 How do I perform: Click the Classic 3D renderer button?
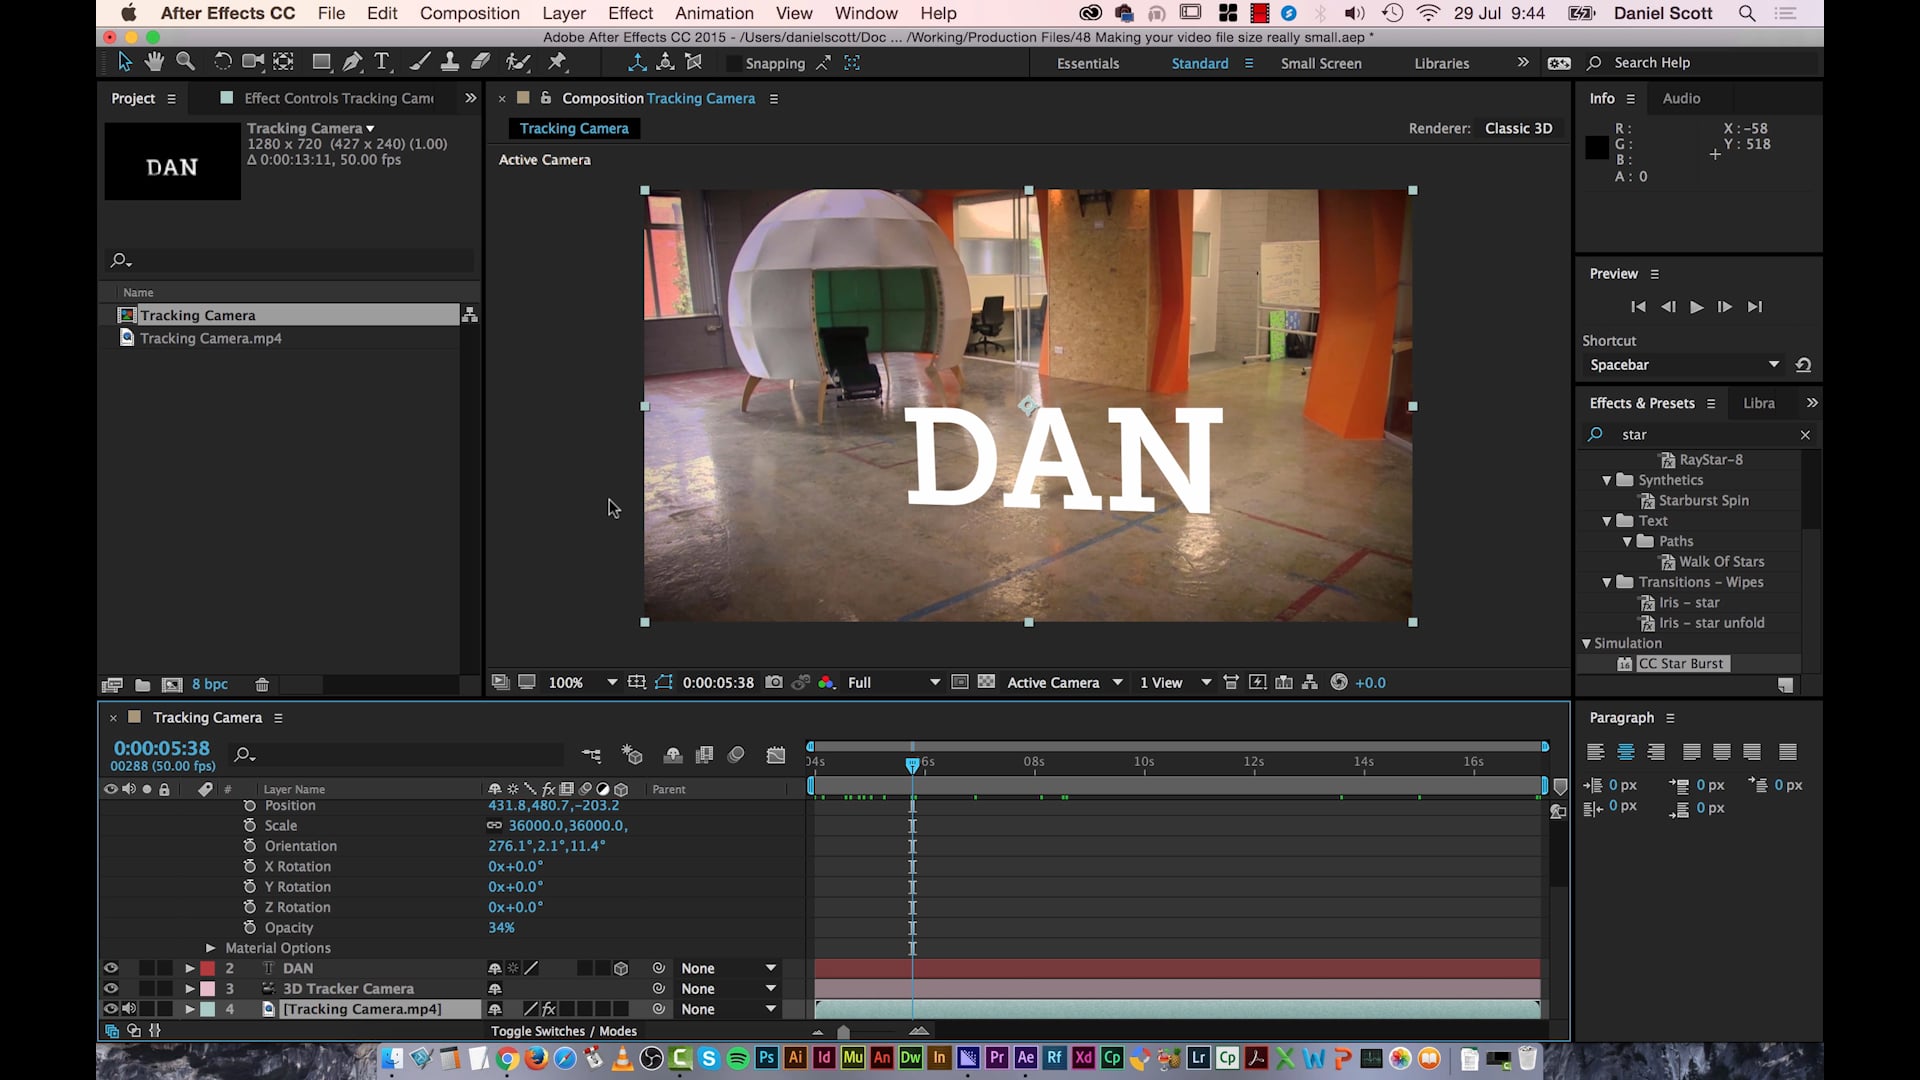(x=1518, y=128)
